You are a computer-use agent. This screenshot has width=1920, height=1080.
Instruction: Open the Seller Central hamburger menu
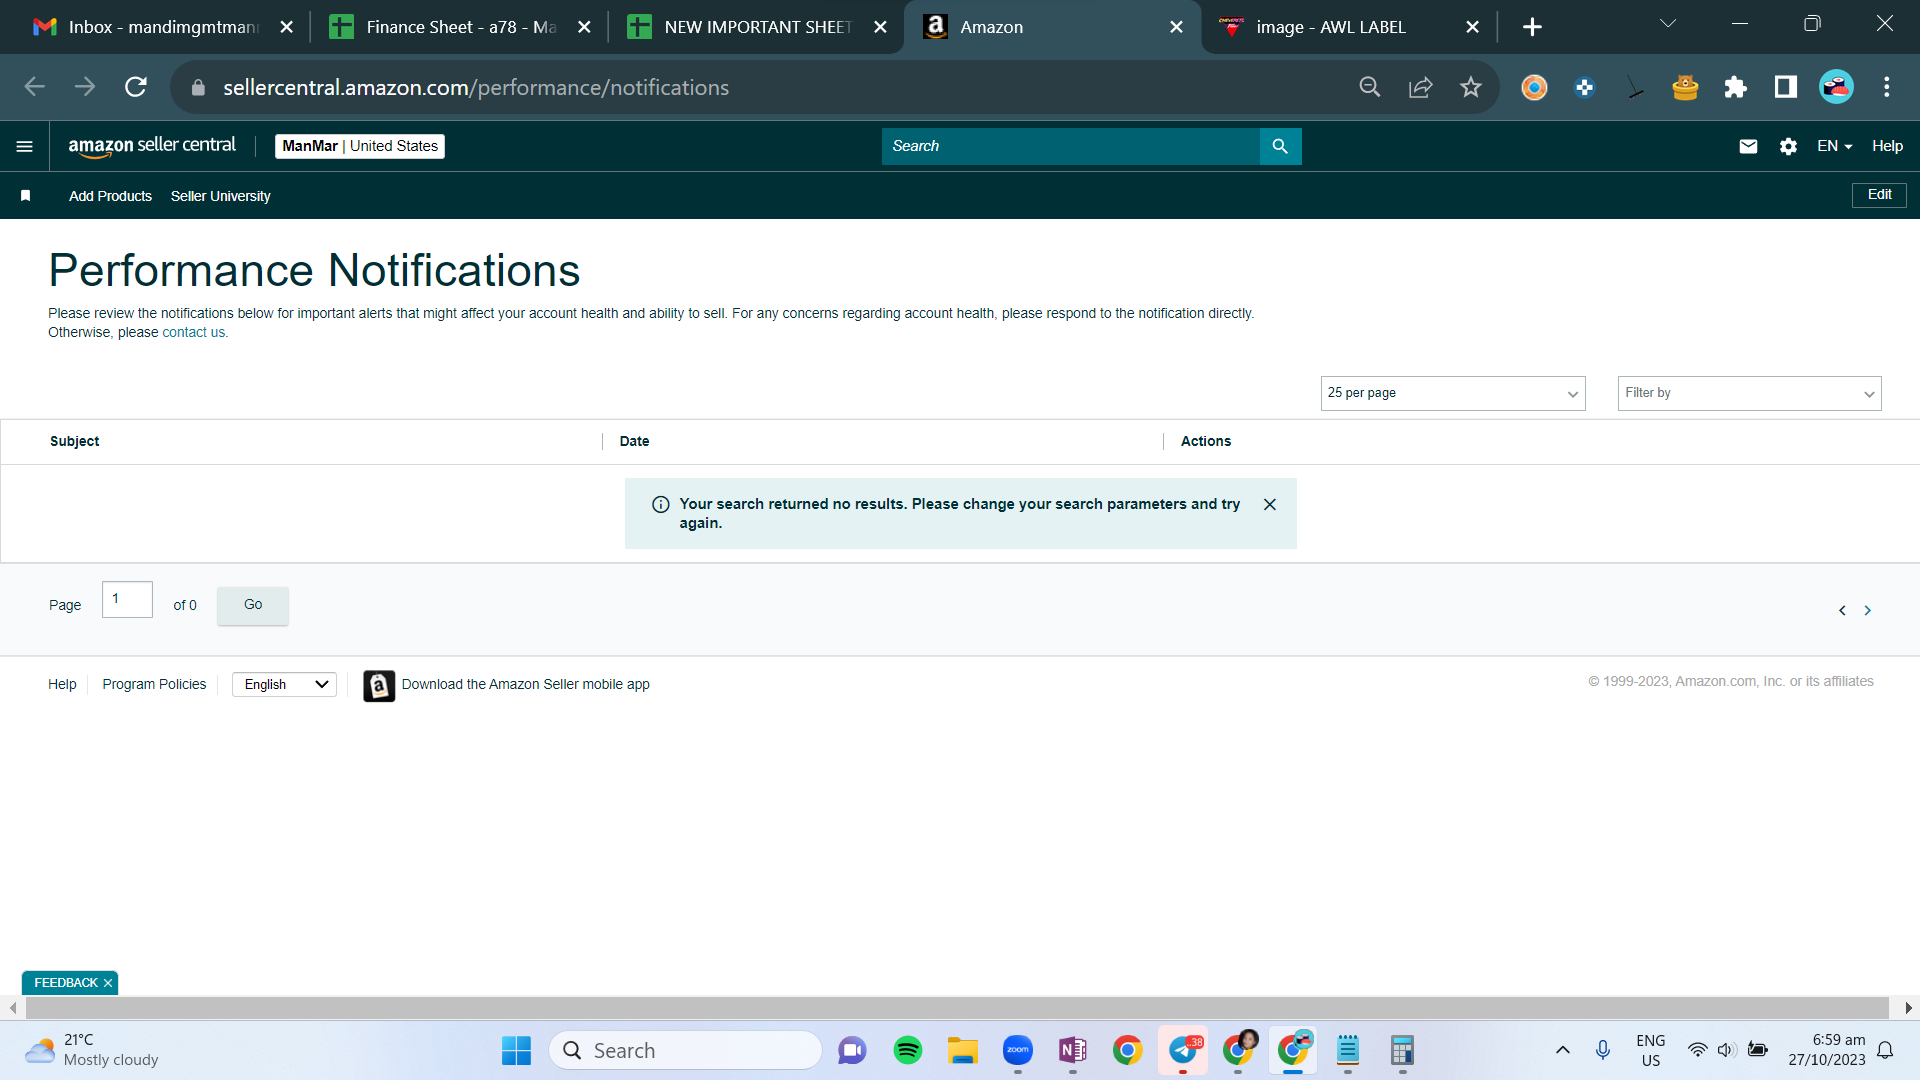pyautogui.click(x=25, y=146)
